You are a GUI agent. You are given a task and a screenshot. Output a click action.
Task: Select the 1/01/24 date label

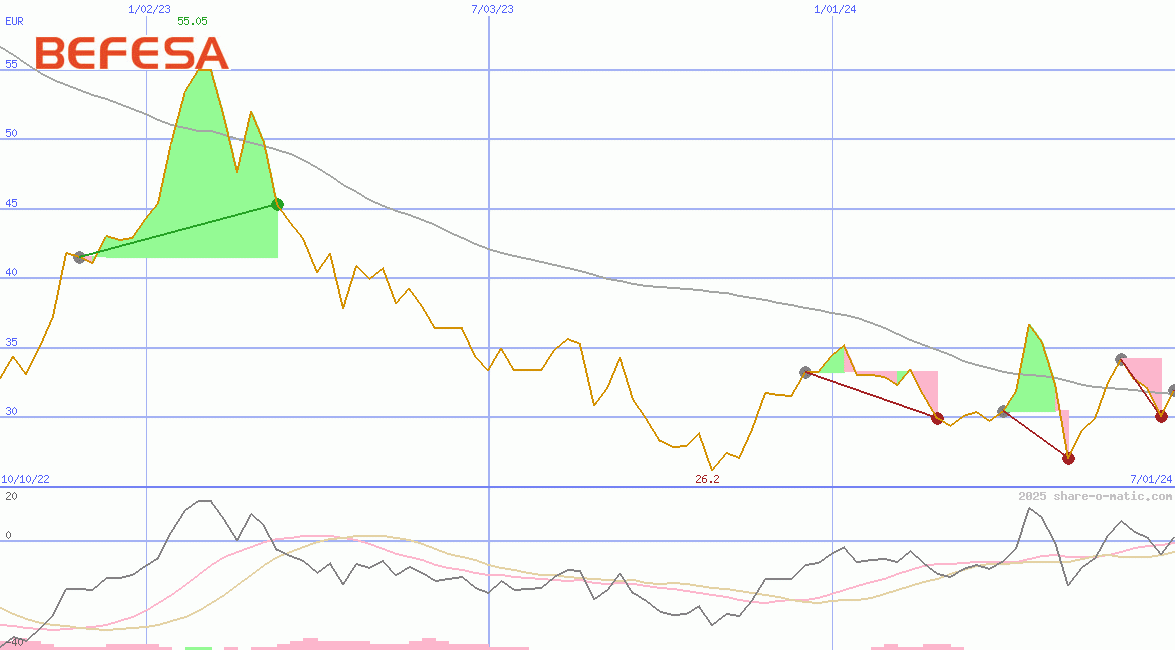point(835,9)
